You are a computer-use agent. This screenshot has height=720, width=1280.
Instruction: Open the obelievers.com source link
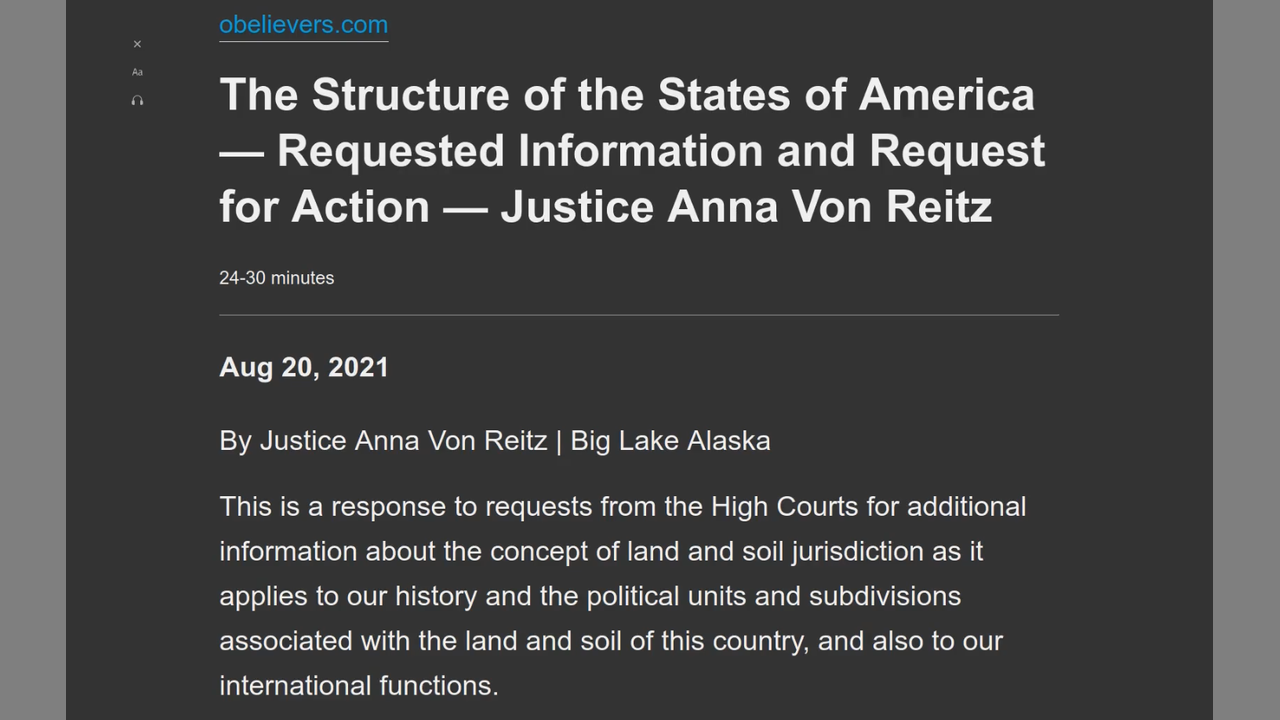point(303,25)
